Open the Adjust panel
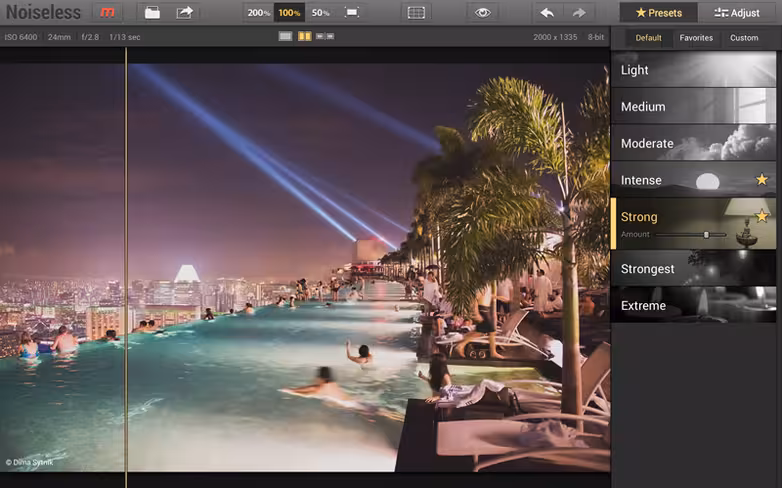Image resolution: width=782 pixels, height=488 pixels. point(737,12)
